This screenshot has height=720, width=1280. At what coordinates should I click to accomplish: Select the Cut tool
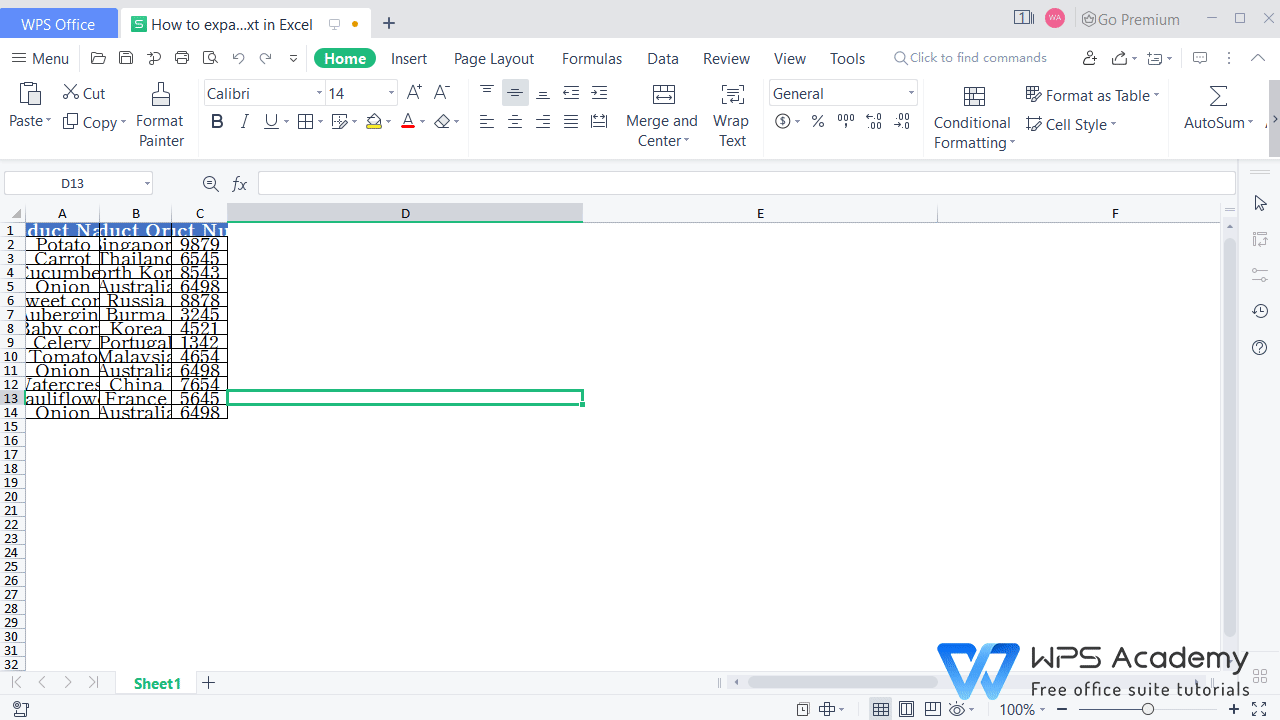tap(84, 93)
